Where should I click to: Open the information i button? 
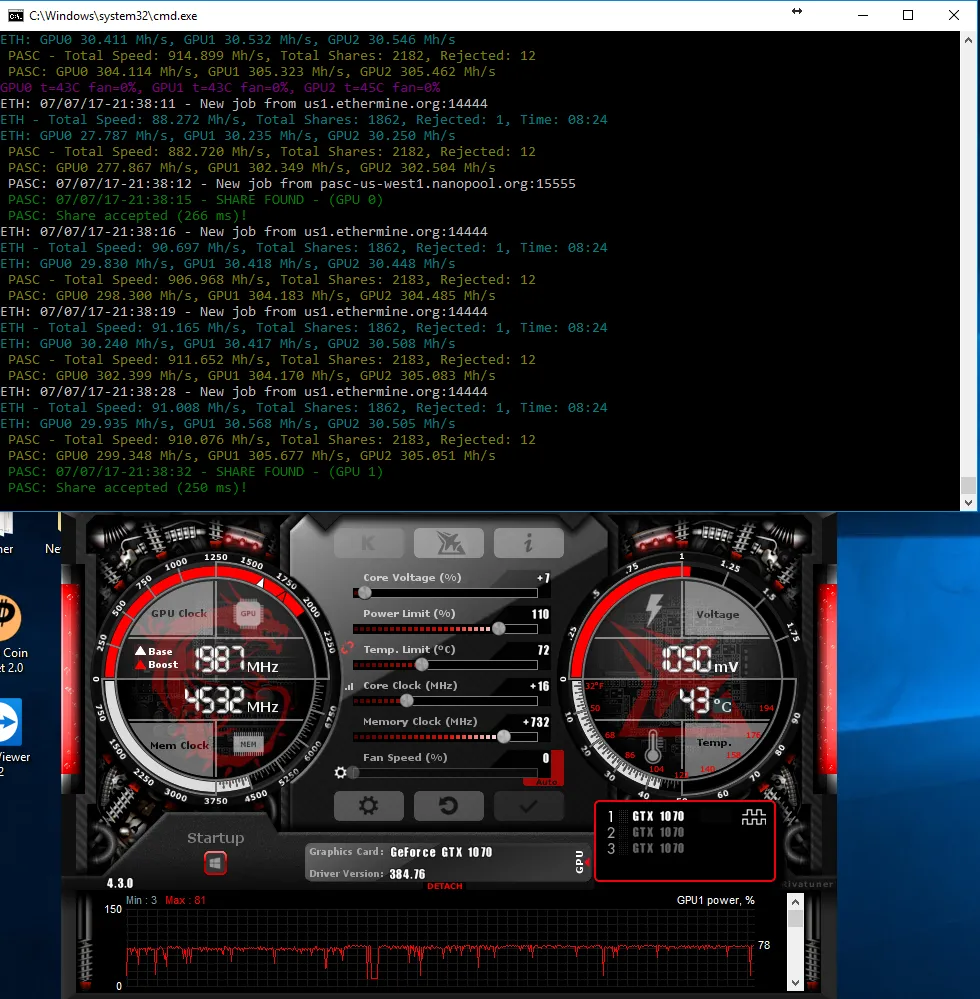528,543
